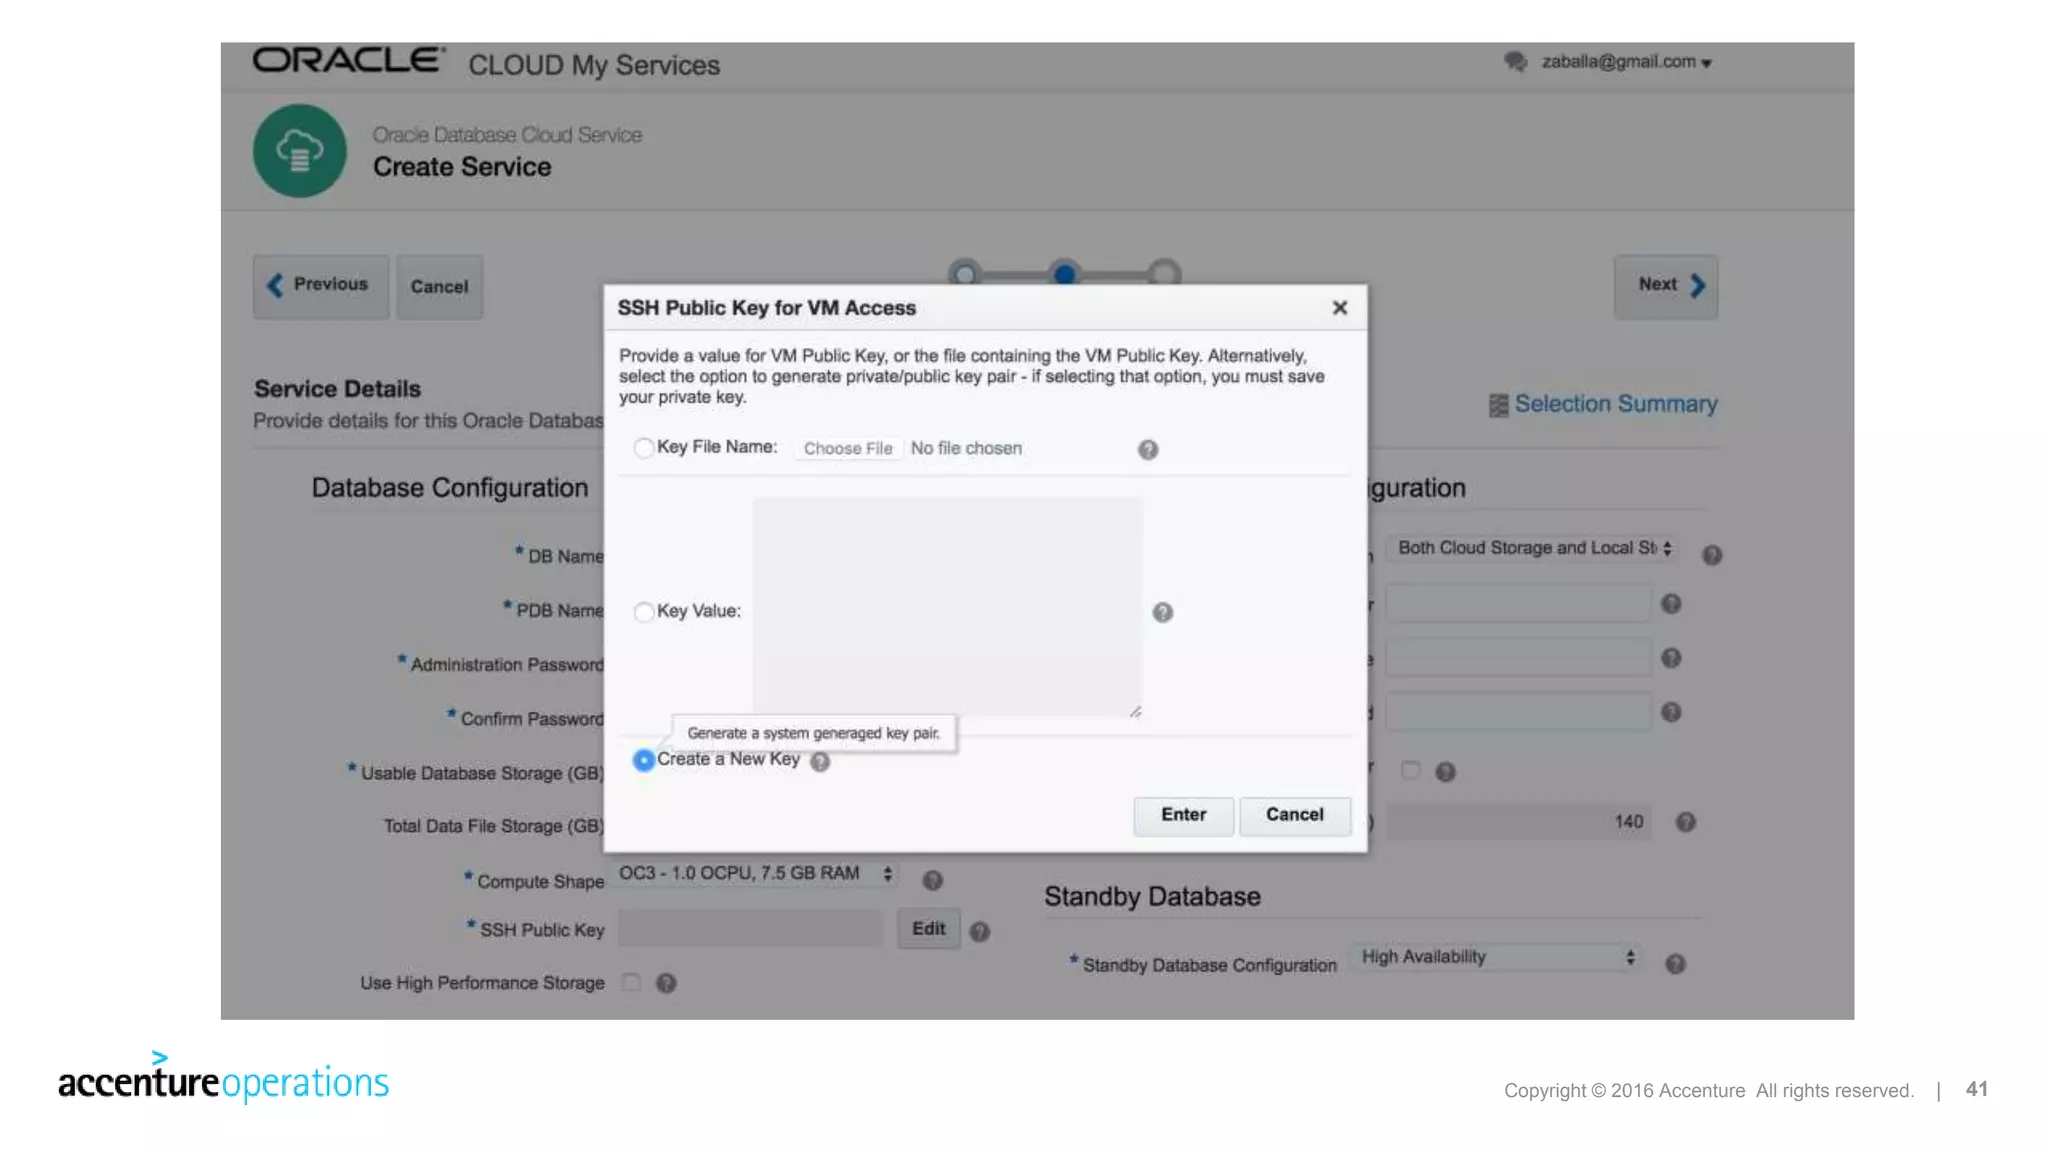Screen dimensions: 2048x1152
Task: Click help icon for Standby Database Configuration
Action: pyautogui.click(x=1675, y=964)
